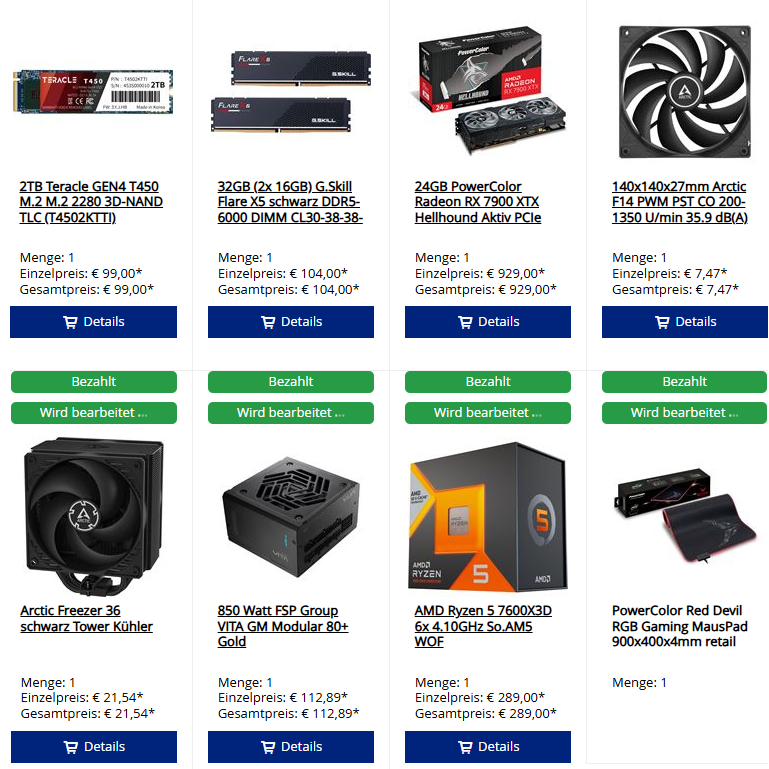
Task: Click the PowerColor Hellhound graphics card image
Action: 492,91
